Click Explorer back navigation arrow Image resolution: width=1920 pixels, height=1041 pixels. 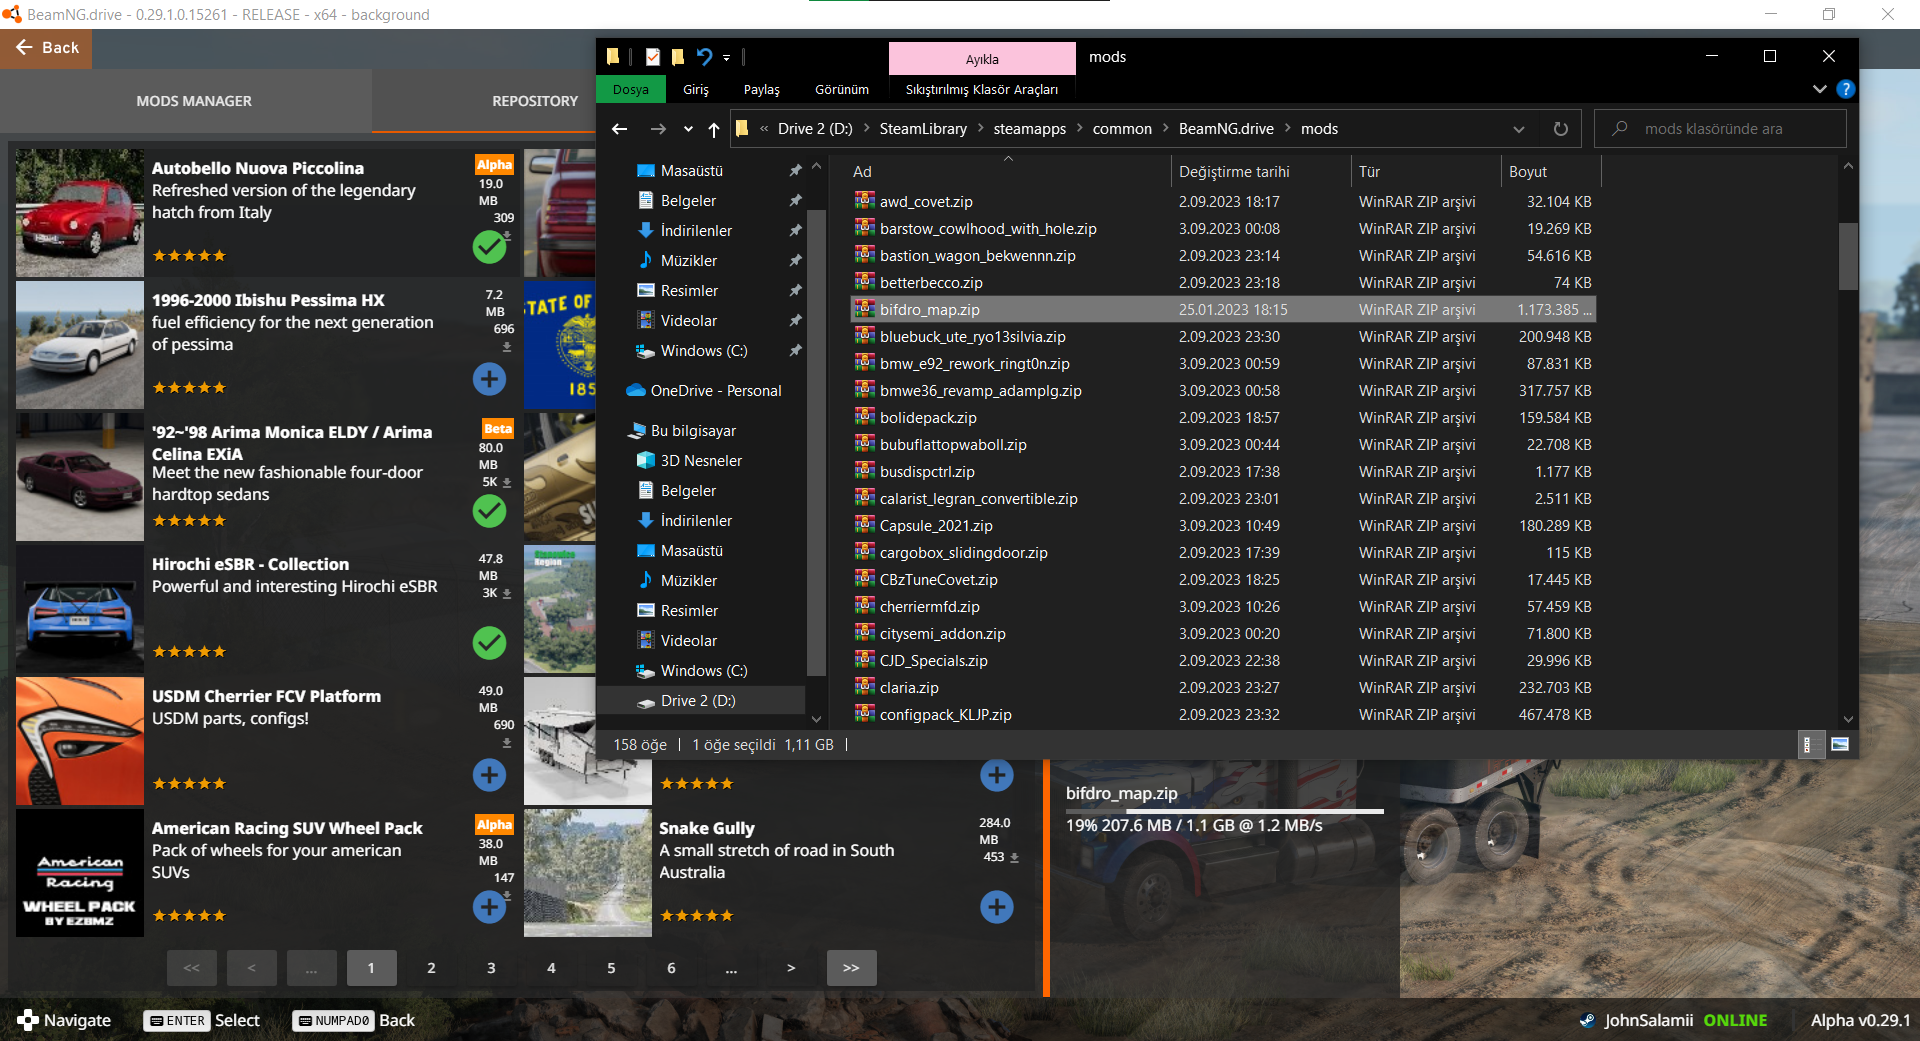(x=619, y=129)
